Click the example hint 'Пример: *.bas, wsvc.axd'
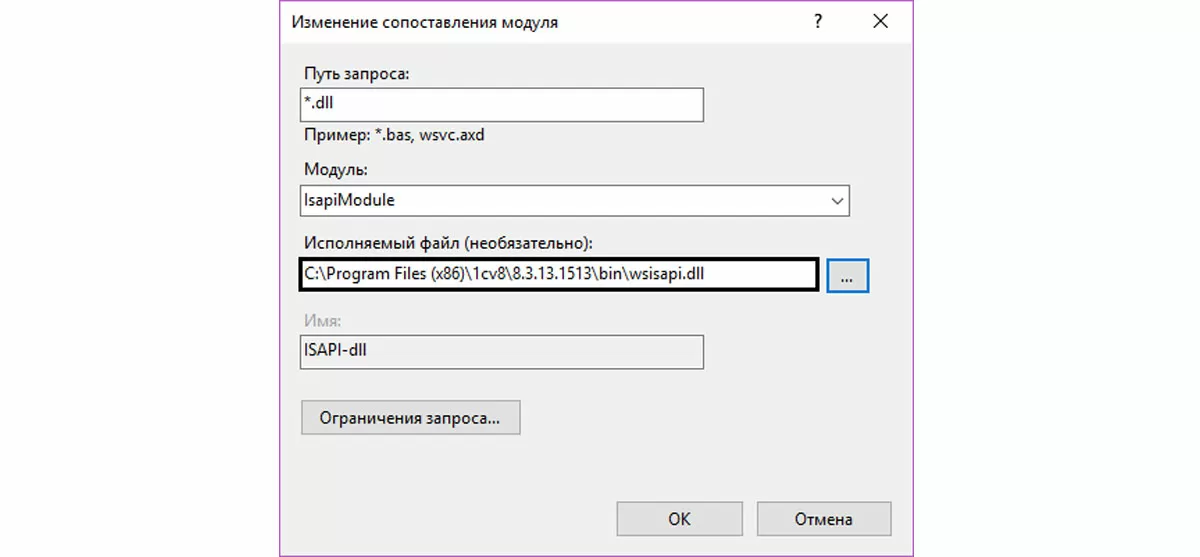The width and height of the screenshot is (1200, 557). 393,134
